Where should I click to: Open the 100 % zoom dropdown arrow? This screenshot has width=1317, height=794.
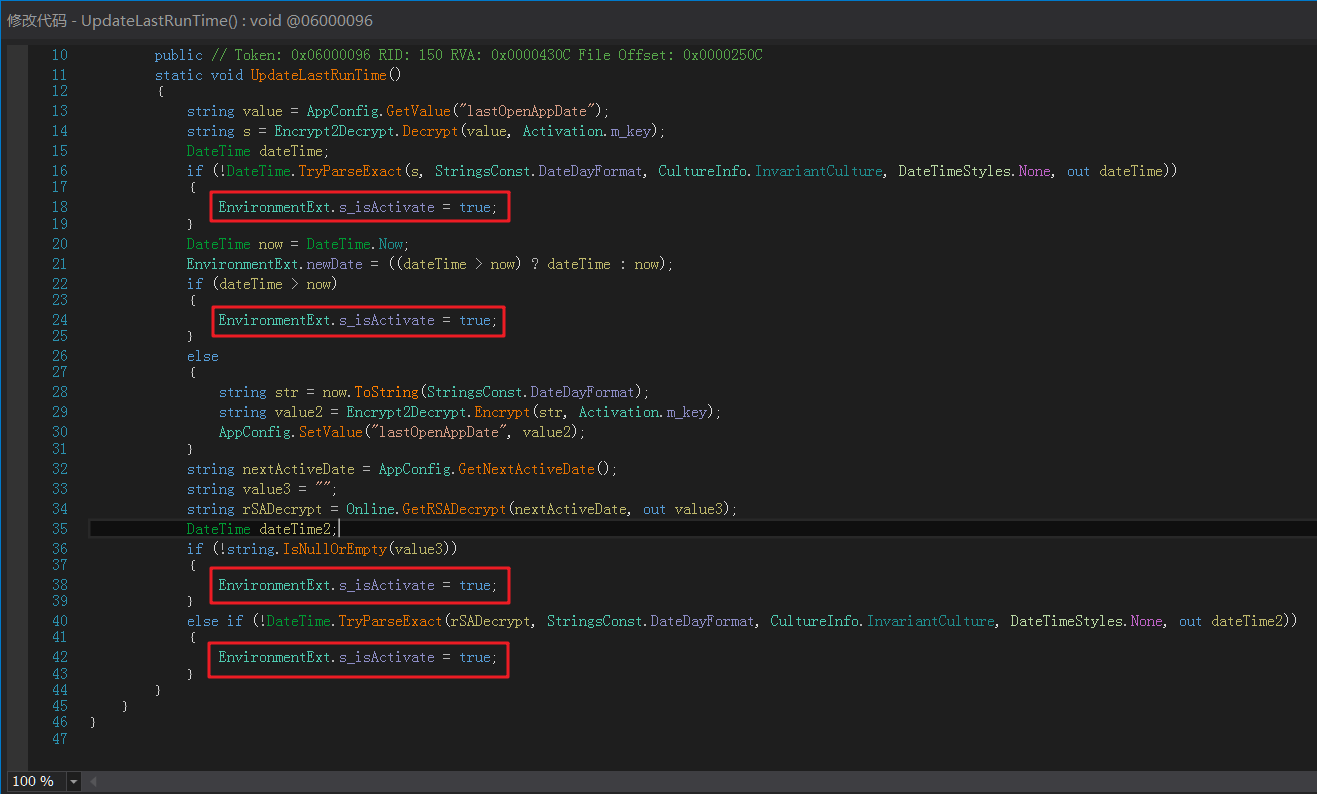click(73, 781)
